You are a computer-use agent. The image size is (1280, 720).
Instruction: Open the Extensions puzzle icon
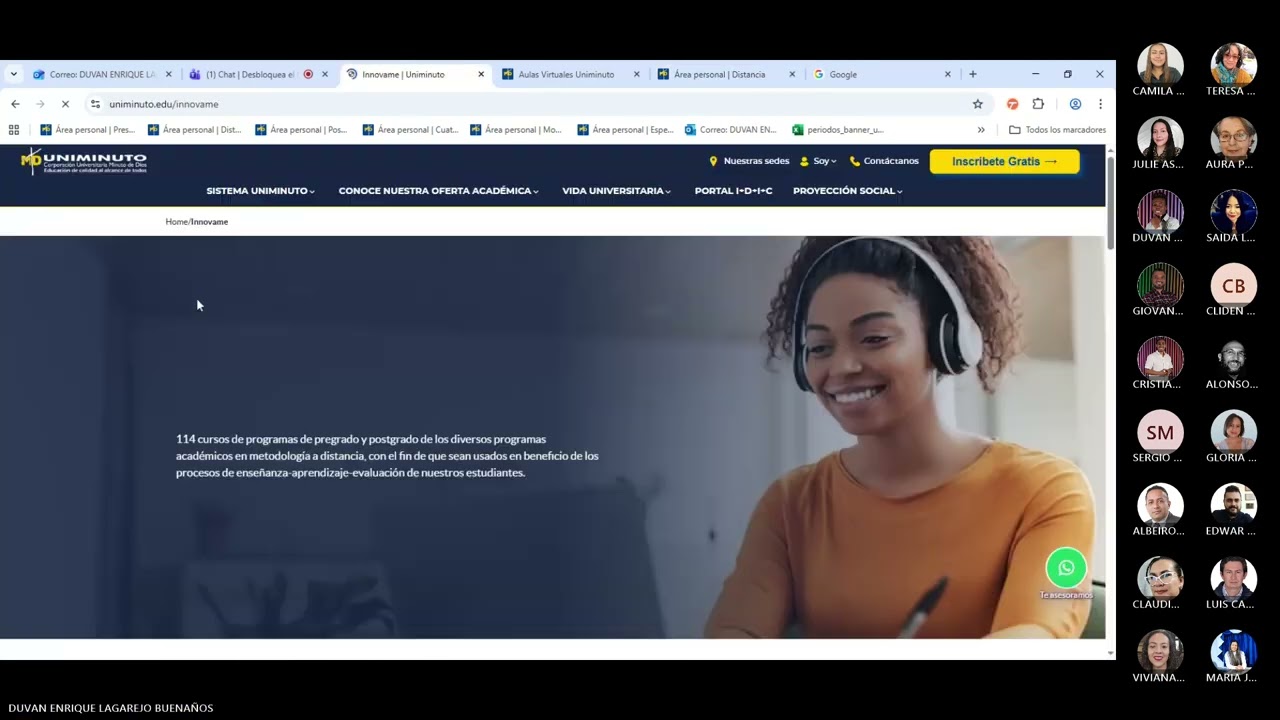(x=1038, y=104)
